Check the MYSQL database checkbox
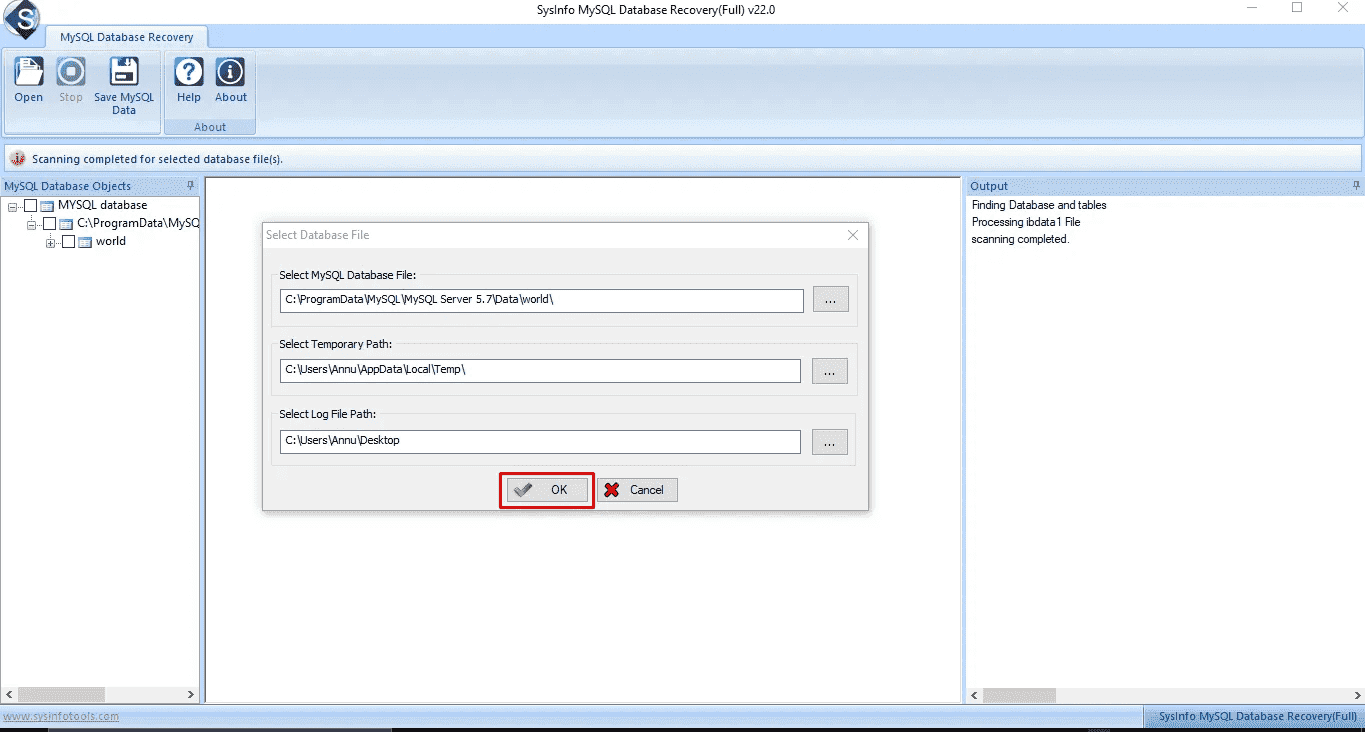This screenshot has width=1365, height=732. coord(30,204)
